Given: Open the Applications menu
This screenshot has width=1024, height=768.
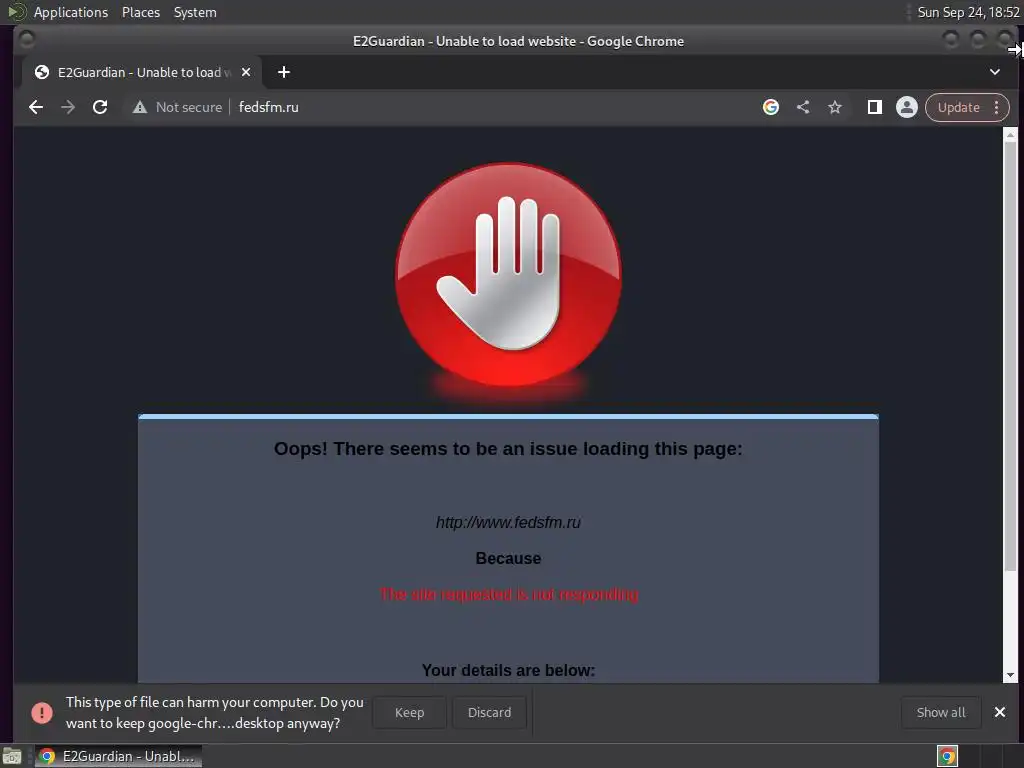Looking at the screenshot, I should (71, 12).
